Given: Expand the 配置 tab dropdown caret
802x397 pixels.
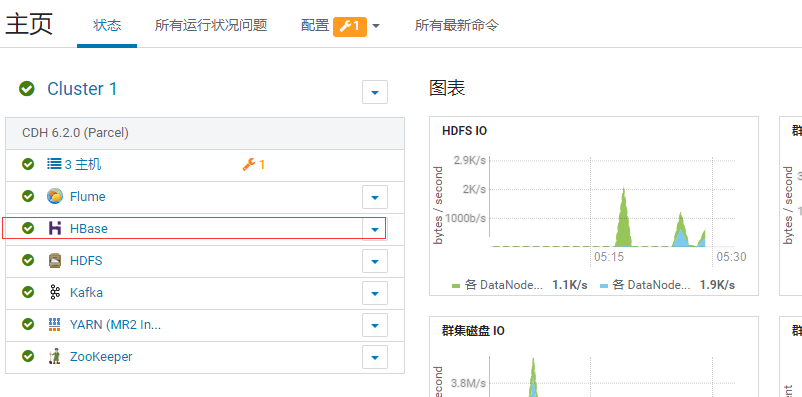Looking at the screenshot, I should coord(376,26).
